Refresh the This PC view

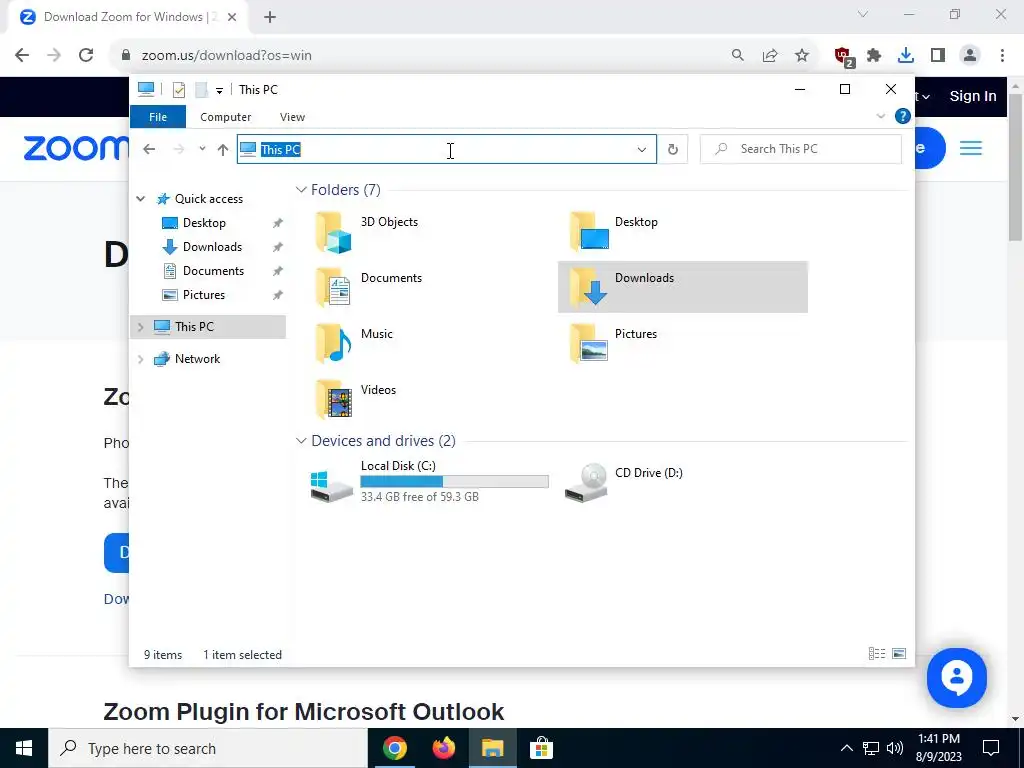click(673, 150)
